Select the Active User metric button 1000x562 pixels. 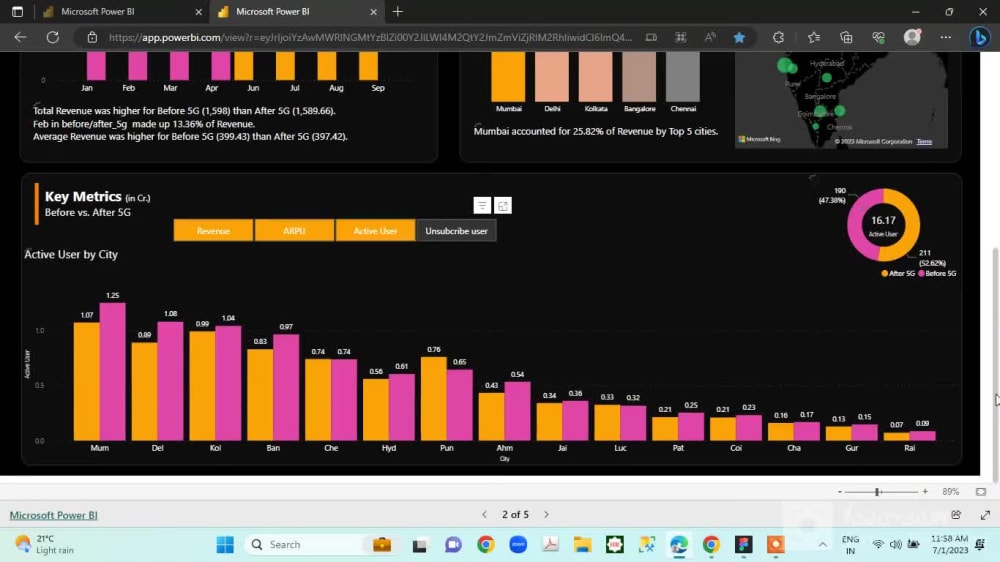(x=375, y=231)
